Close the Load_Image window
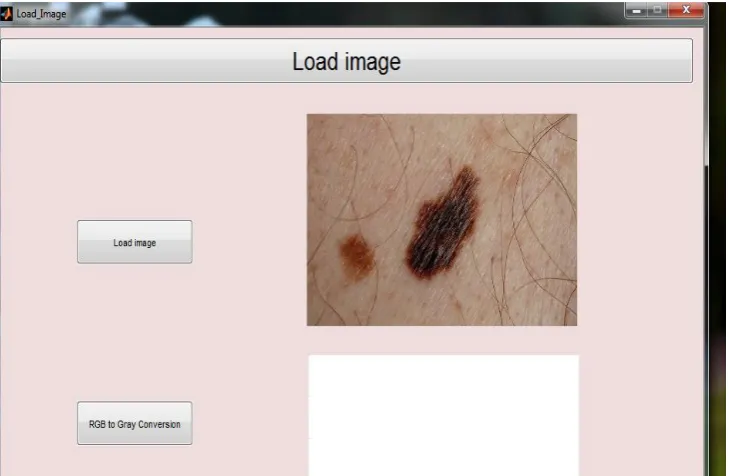The image size is (729, 476). click(x=686, y=10)
